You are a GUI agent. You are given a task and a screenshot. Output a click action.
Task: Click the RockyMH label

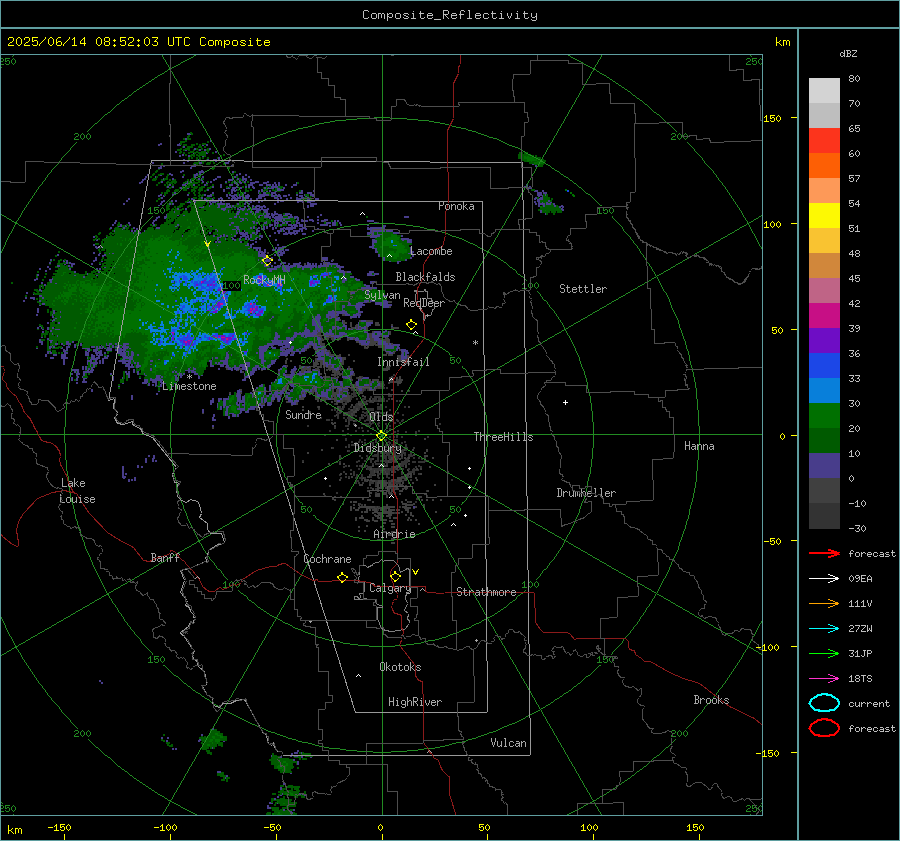264,280
